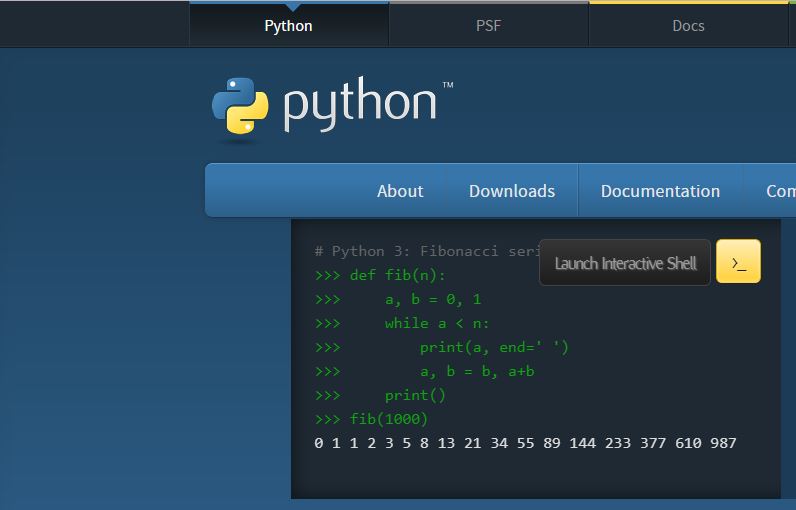Click the '# Python 3: Fibonacci' comment line
The image size is (796, 510).
[426, 251]
